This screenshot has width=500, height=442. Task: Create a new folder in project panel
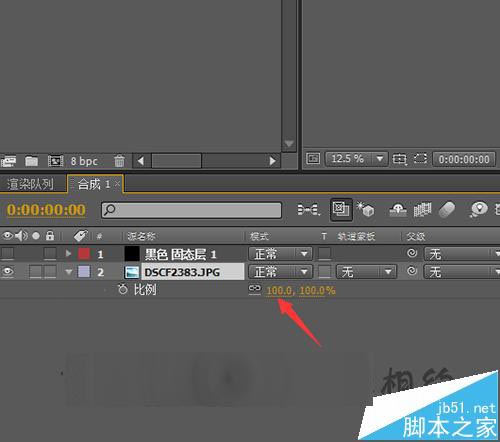coord(32,161)
